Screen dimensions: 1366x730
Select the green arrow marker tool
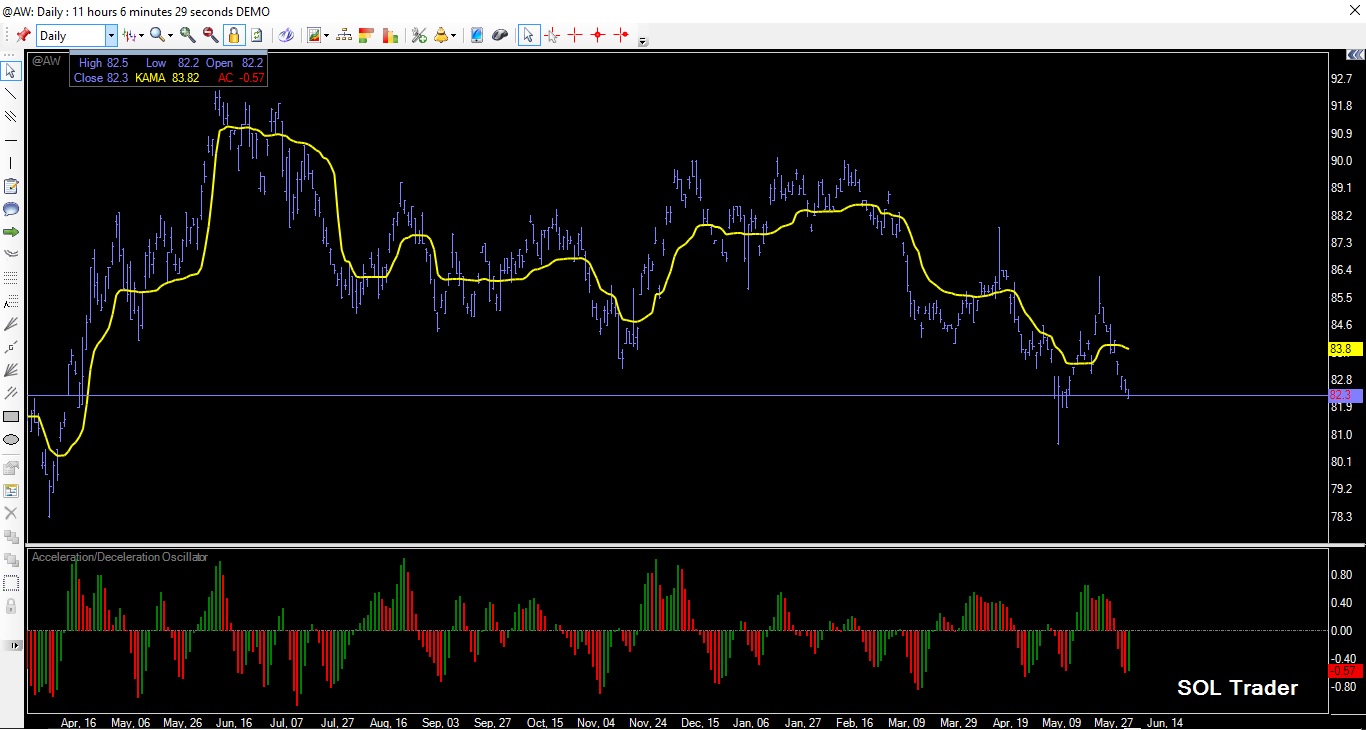(x=11, y=232)
